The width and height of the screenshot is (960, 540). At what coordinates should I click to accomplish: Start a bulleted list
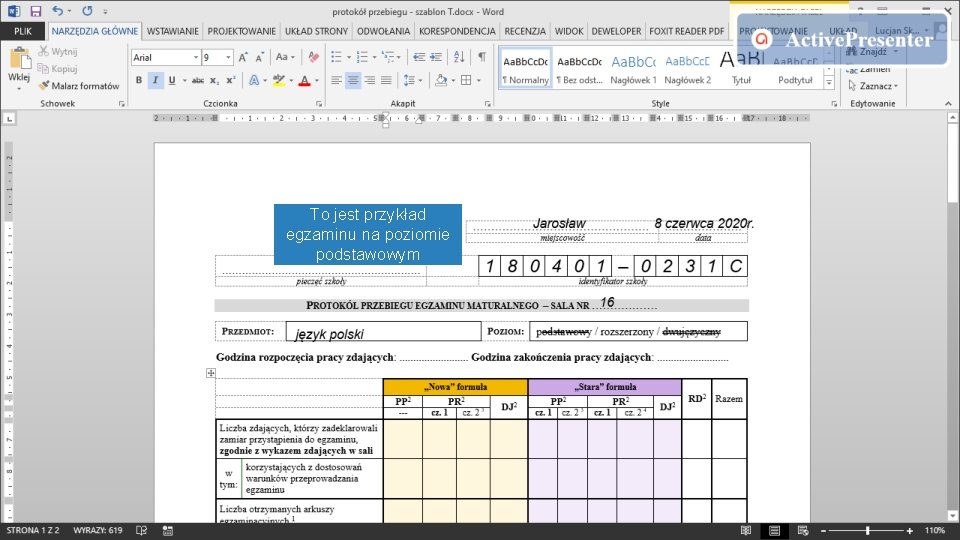(336, 58)
